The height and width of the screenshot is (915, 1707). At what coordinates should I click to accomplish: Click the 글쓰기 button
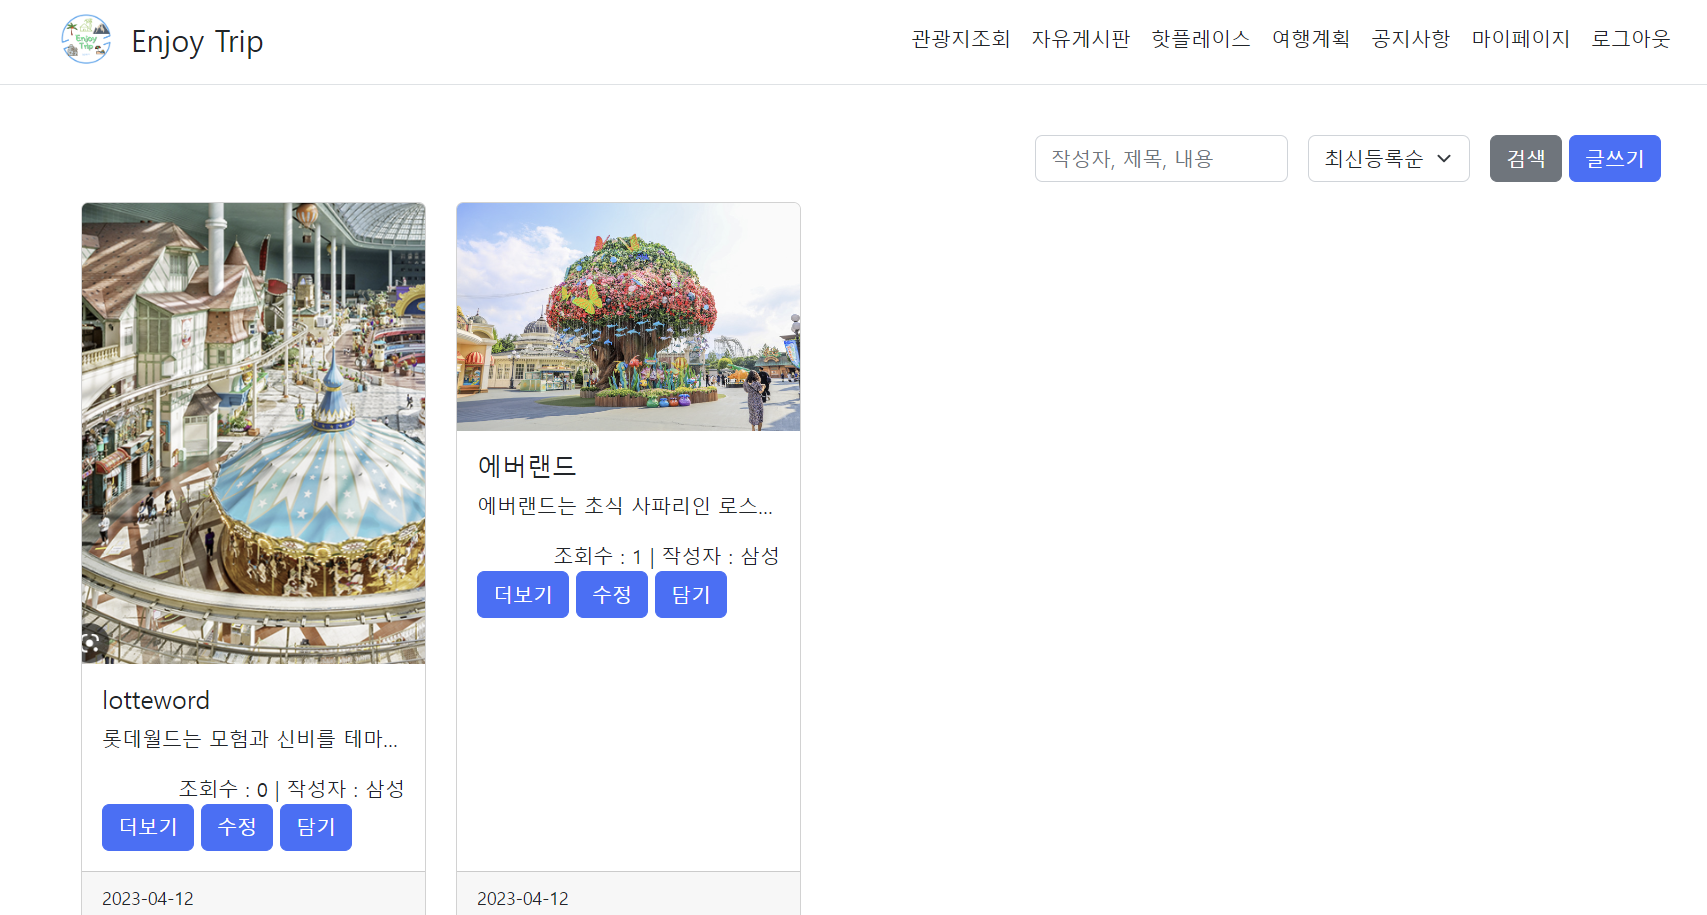(x=1615, y=158)
